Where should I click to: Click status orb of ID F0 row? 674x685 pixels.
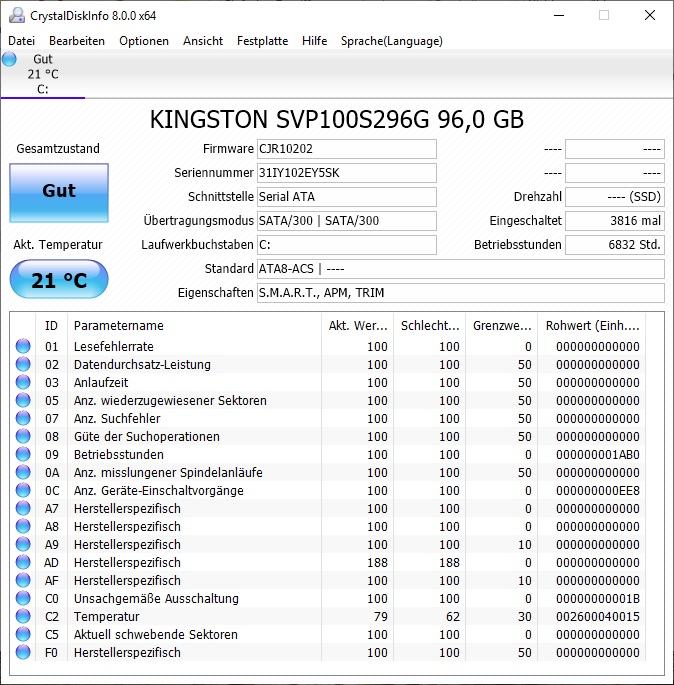coord(23,652)
